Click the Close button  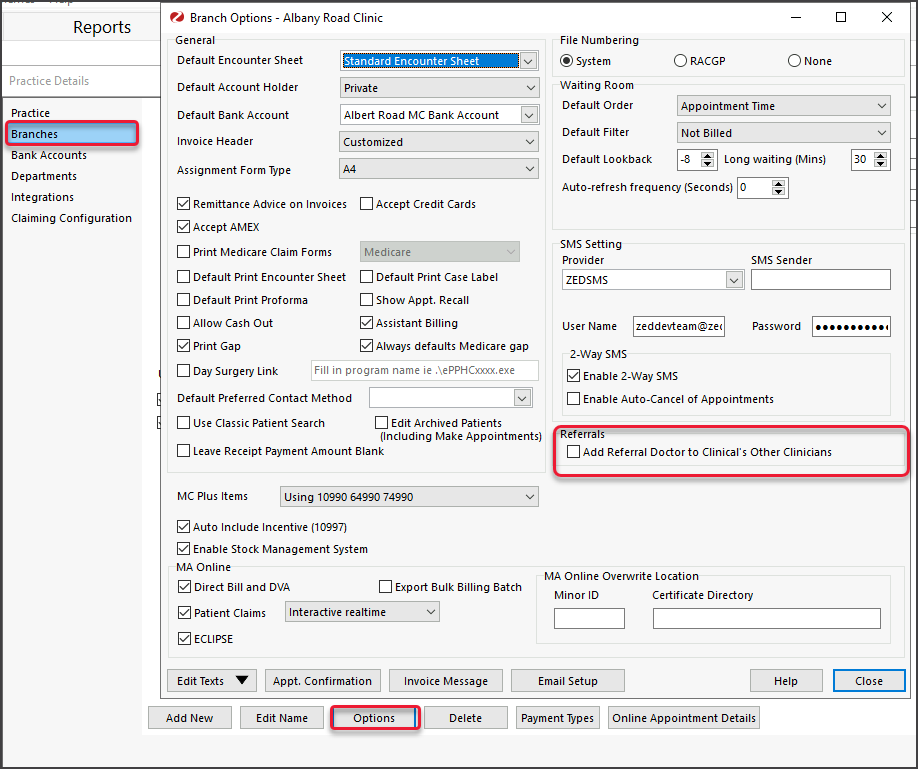[869, 681]
